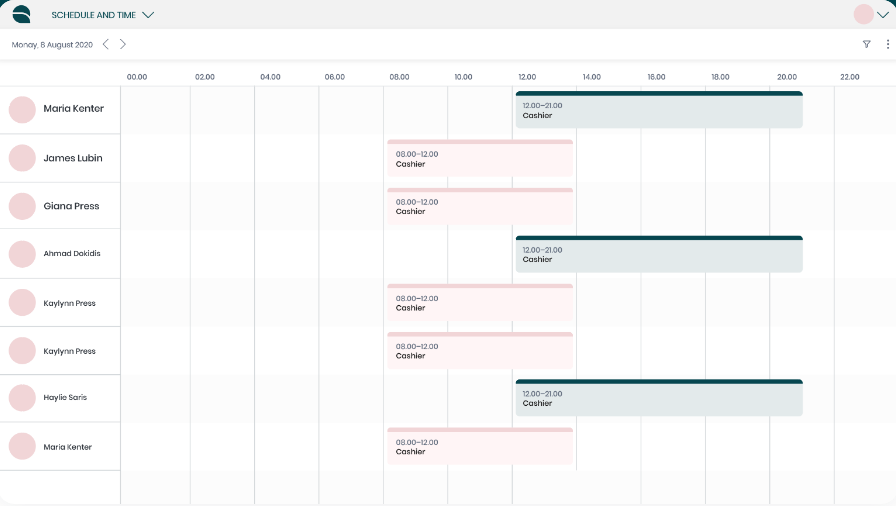The image size is (896, 506).
Task: Open Ahmad Dokidis employee name
Action: 72,254
